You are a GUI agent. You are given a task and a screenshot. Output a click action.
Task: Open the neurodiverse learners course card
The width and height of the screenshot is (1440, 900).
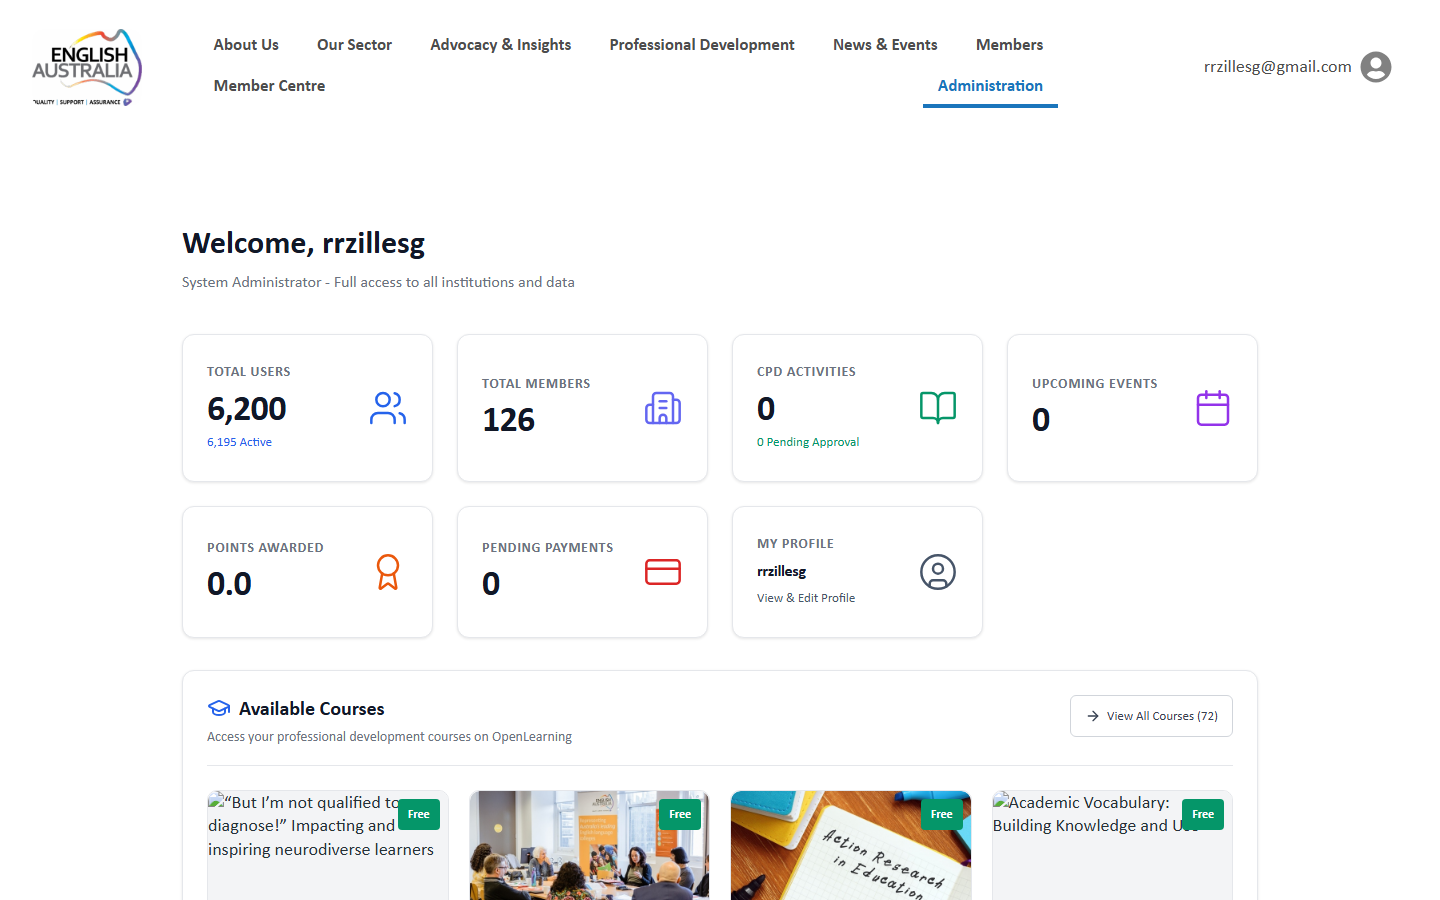tap(328, 846)
